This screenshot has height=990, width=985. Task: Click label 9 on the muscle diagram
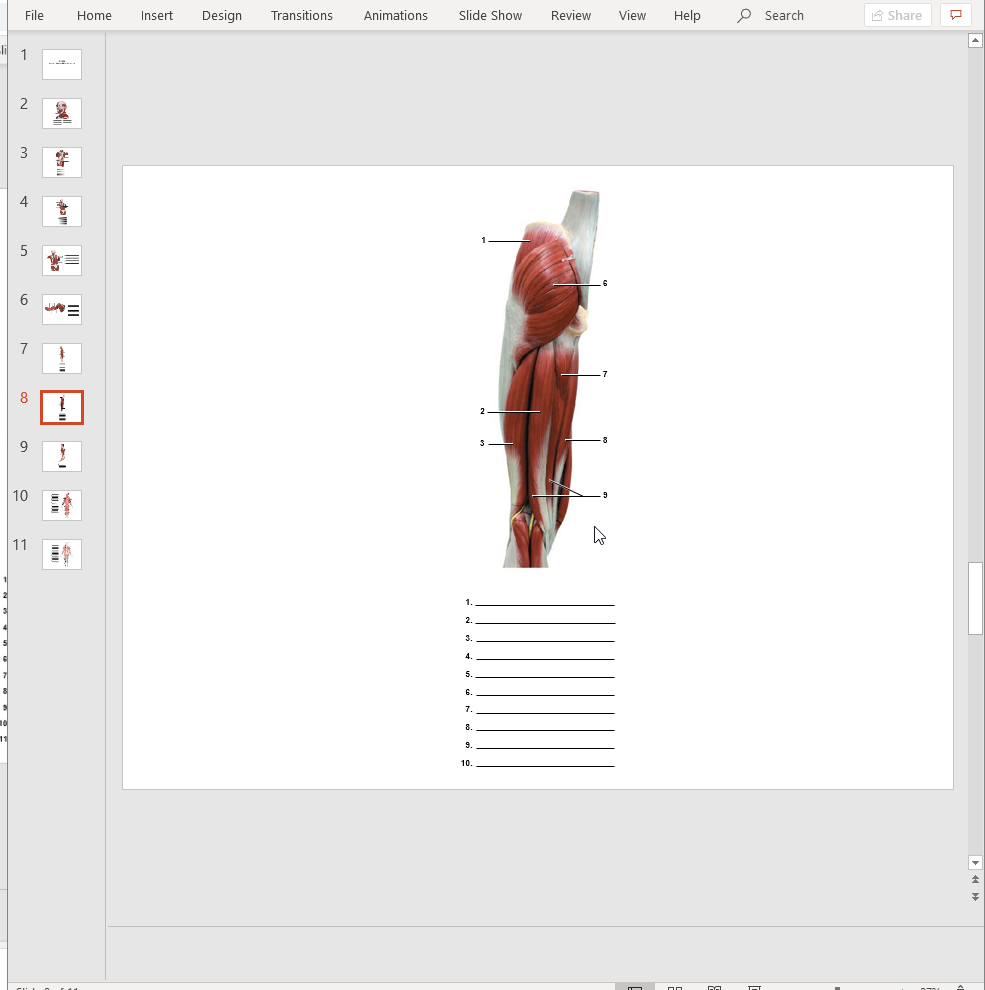(x=605, y=495)
